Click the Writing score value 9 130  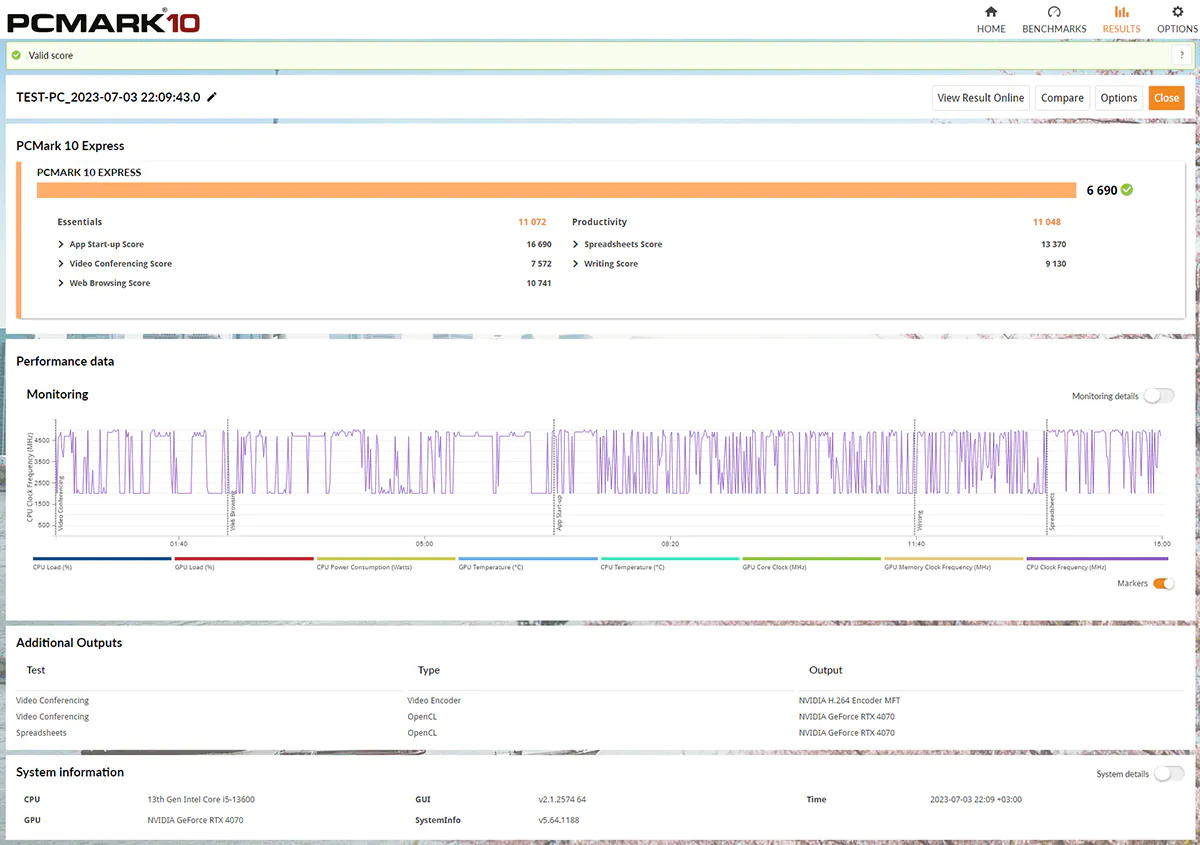(1055, 264)
